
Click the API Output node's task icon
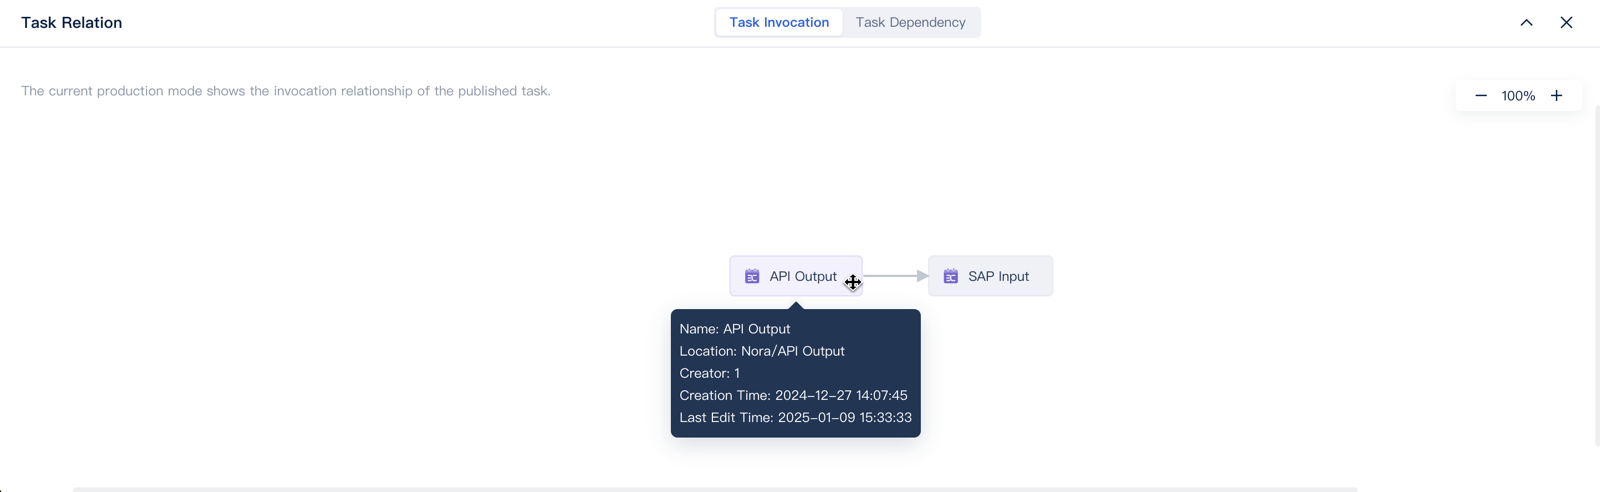pyautogui.click(x=752, y=276)
